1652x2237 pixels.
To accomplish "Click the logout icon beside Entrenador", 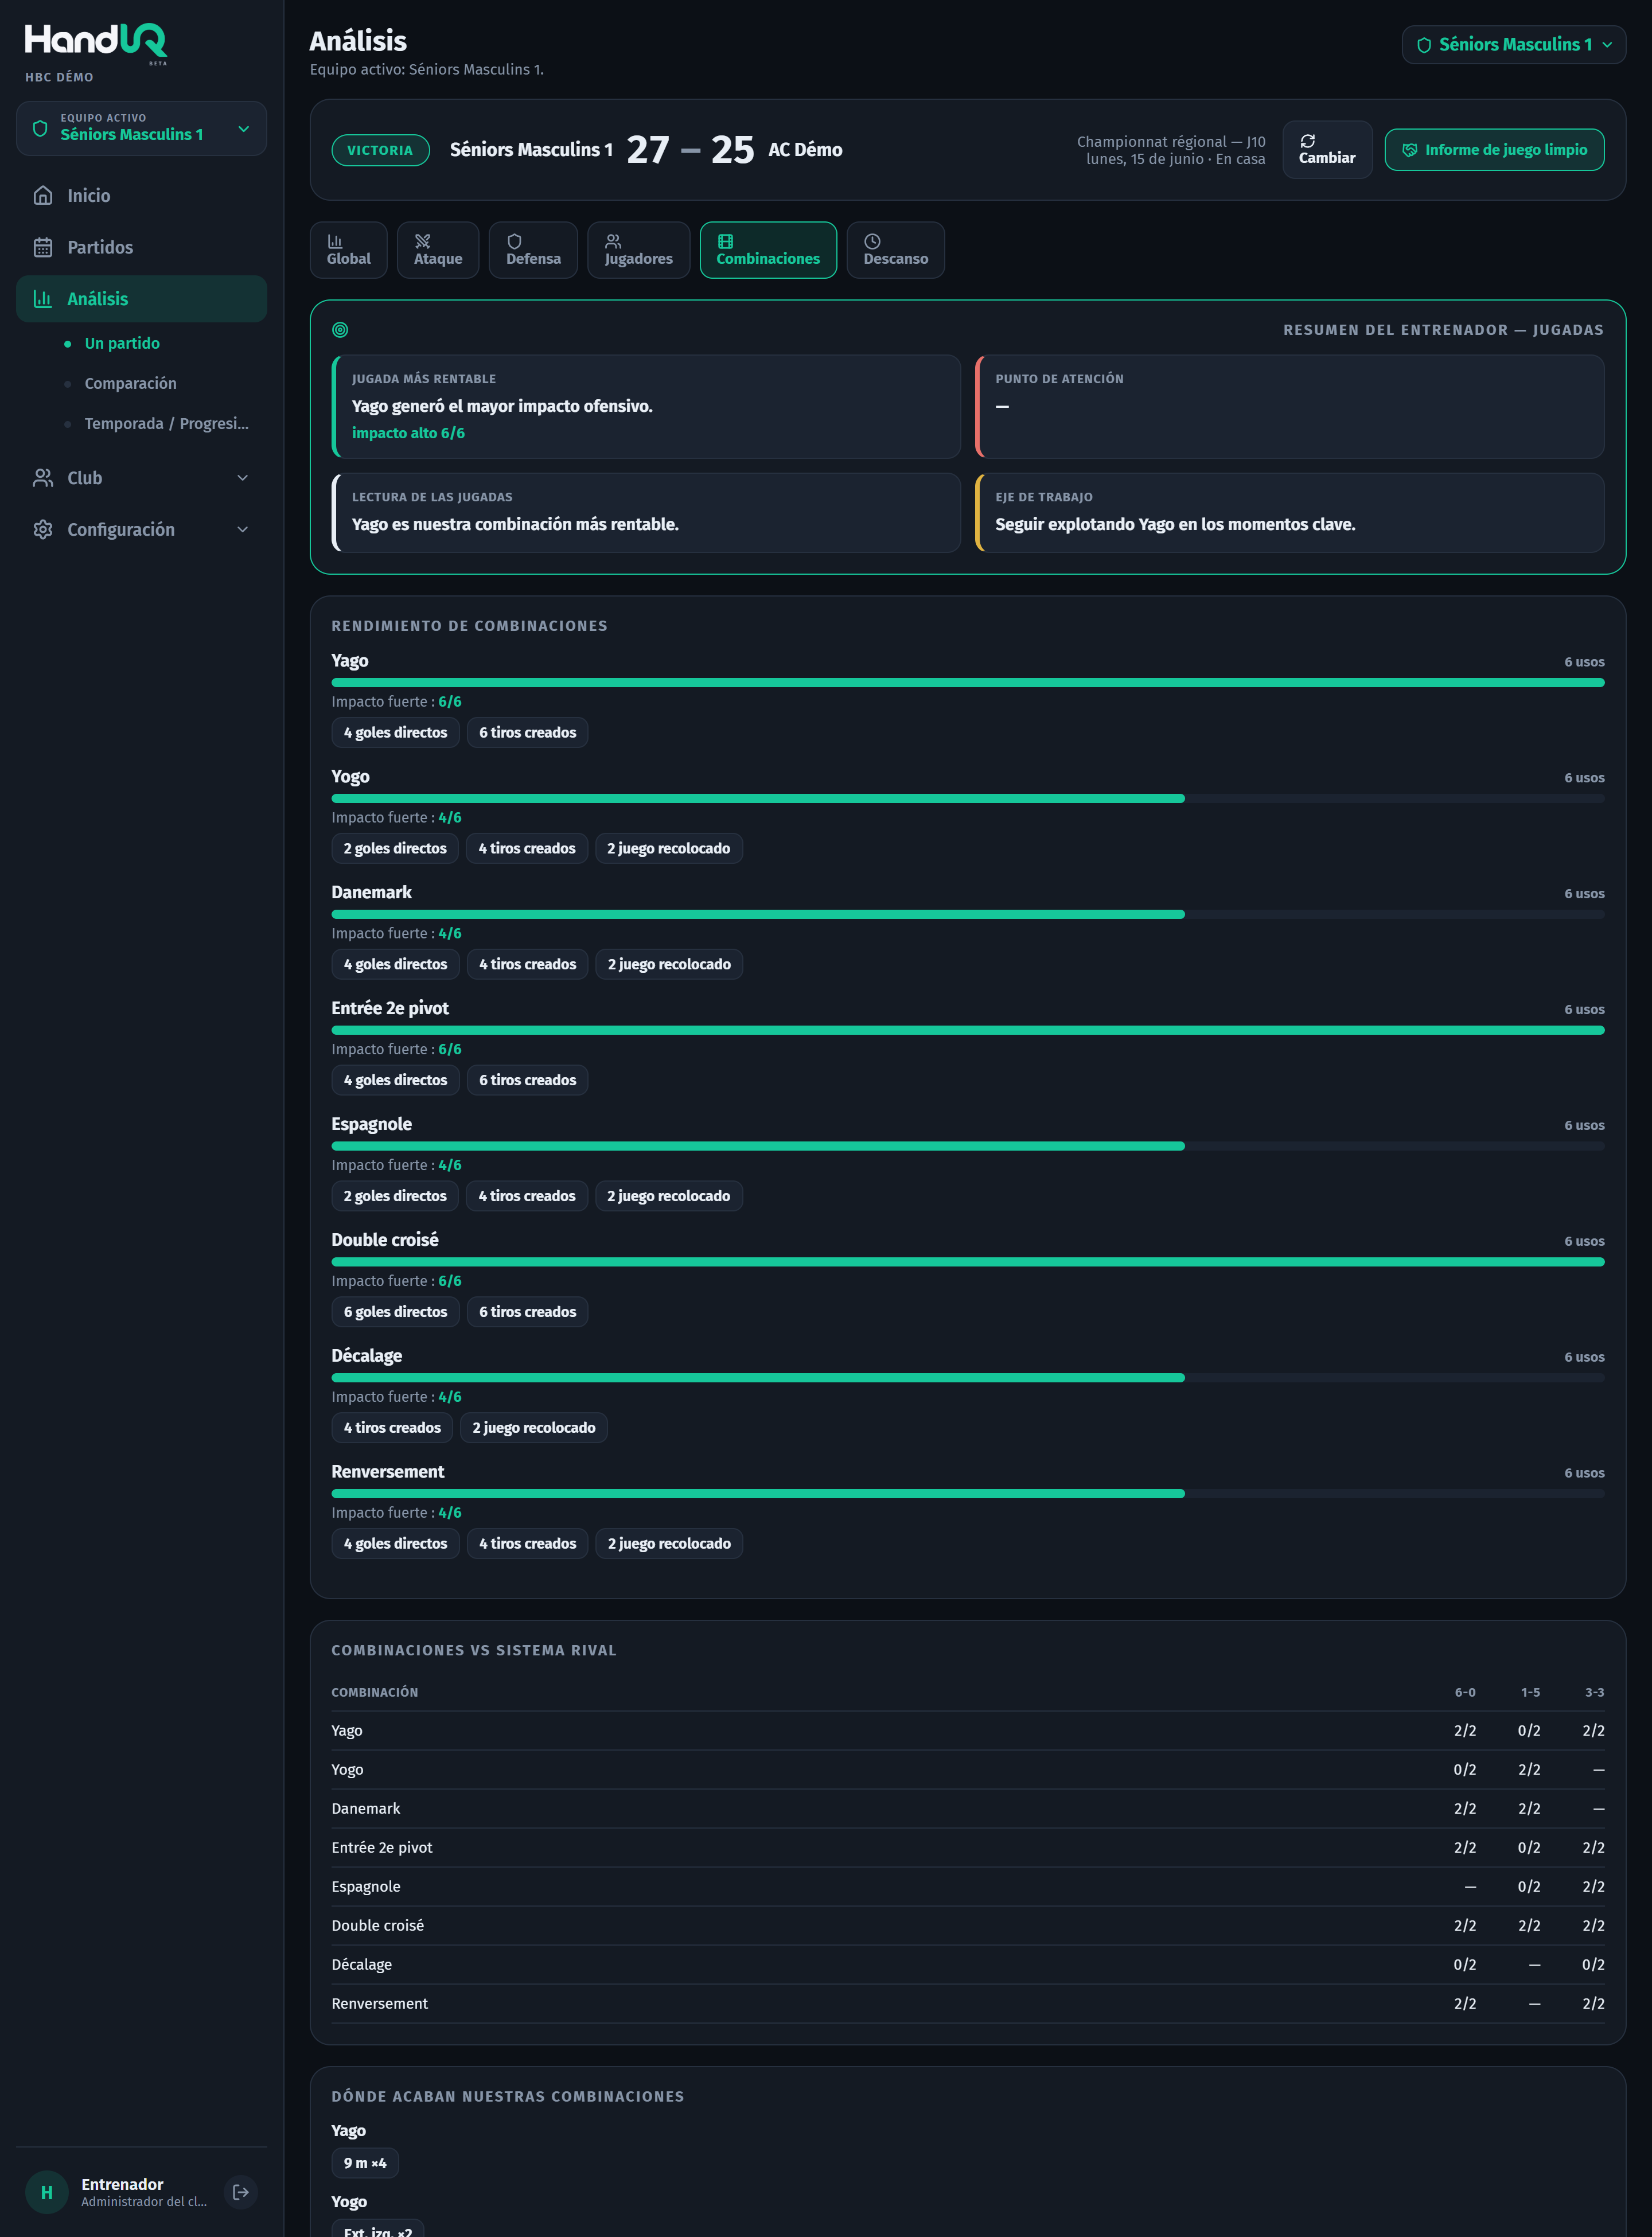I will (240, 2192).
